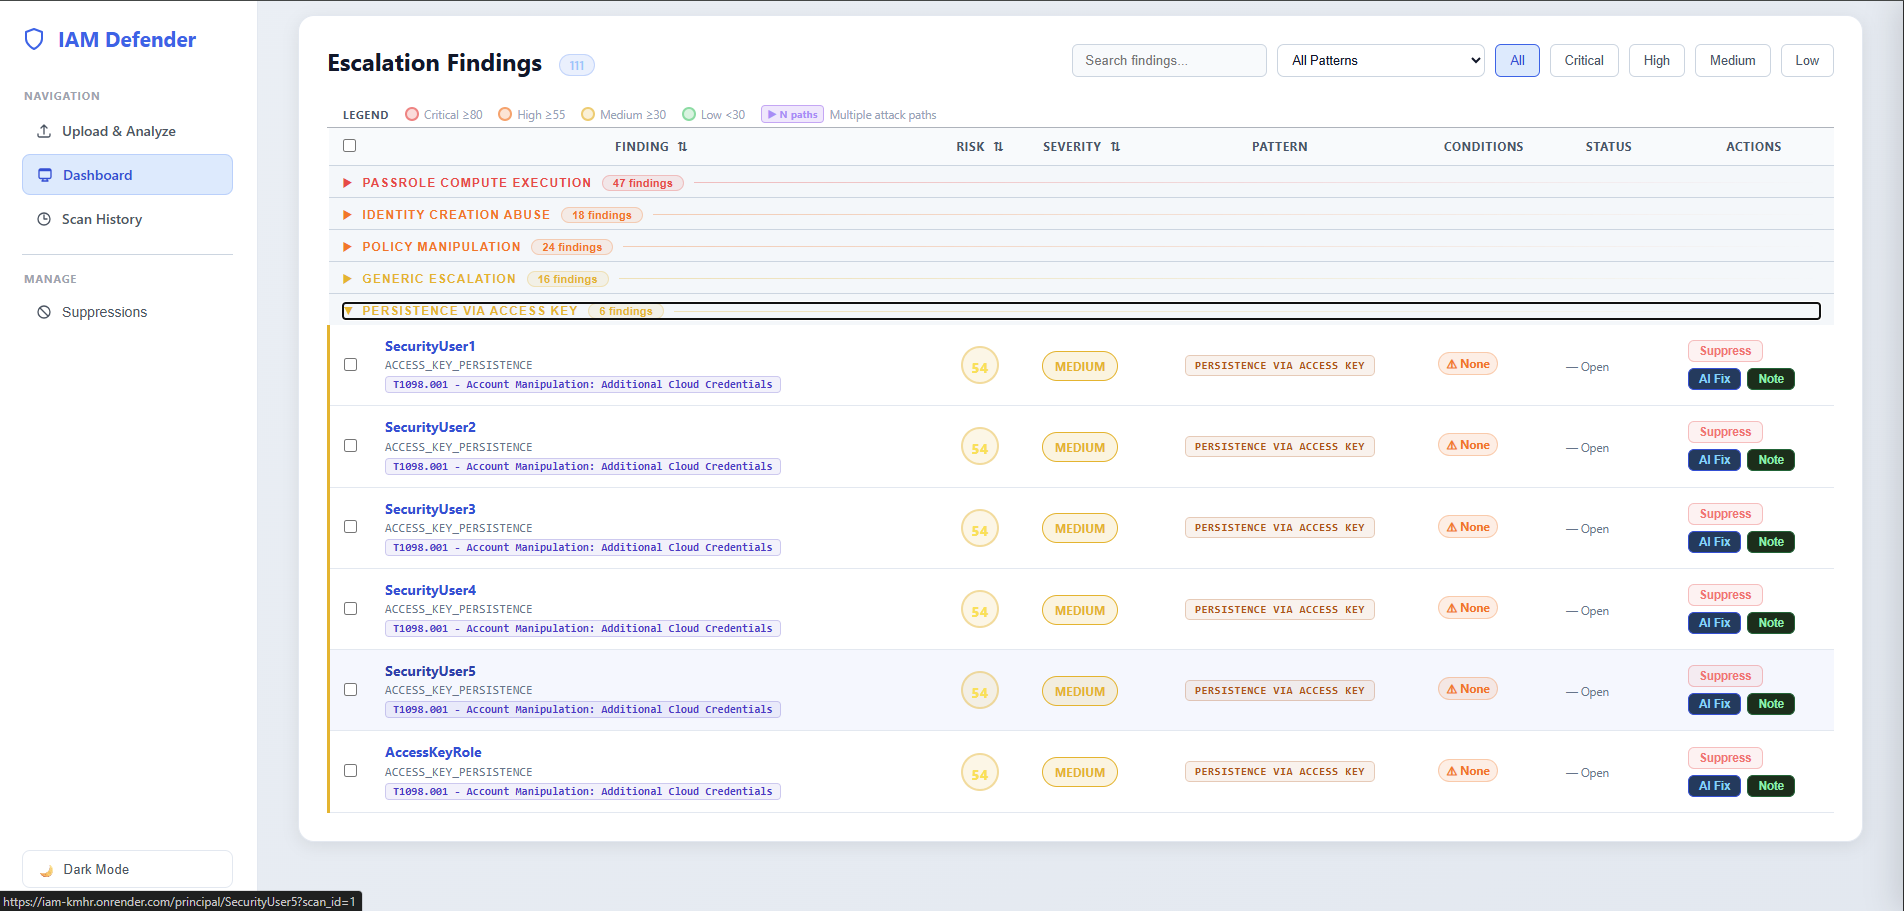Click AI Fix for SecurityUser2
The image size is (1904, 911).
(x=1714, y=460)
